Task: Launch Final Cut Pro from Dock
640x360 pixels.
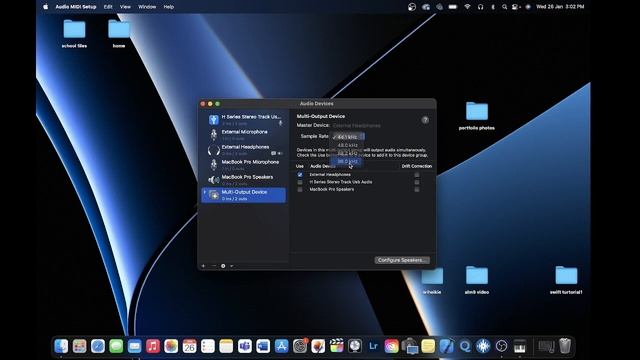Action: click(x=337, y=346)
